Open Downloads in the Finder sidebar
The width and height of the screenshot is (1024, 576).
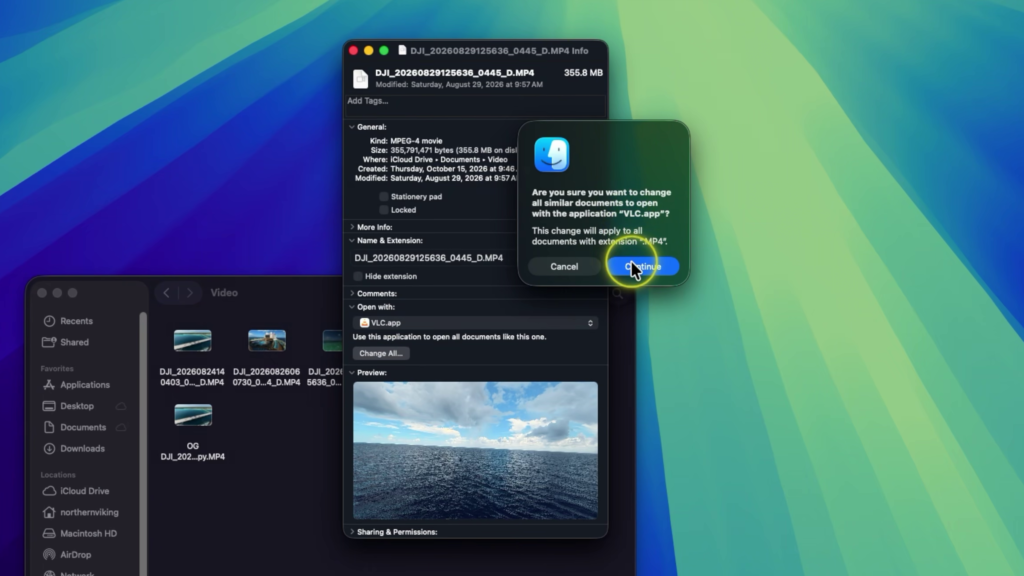74,449
